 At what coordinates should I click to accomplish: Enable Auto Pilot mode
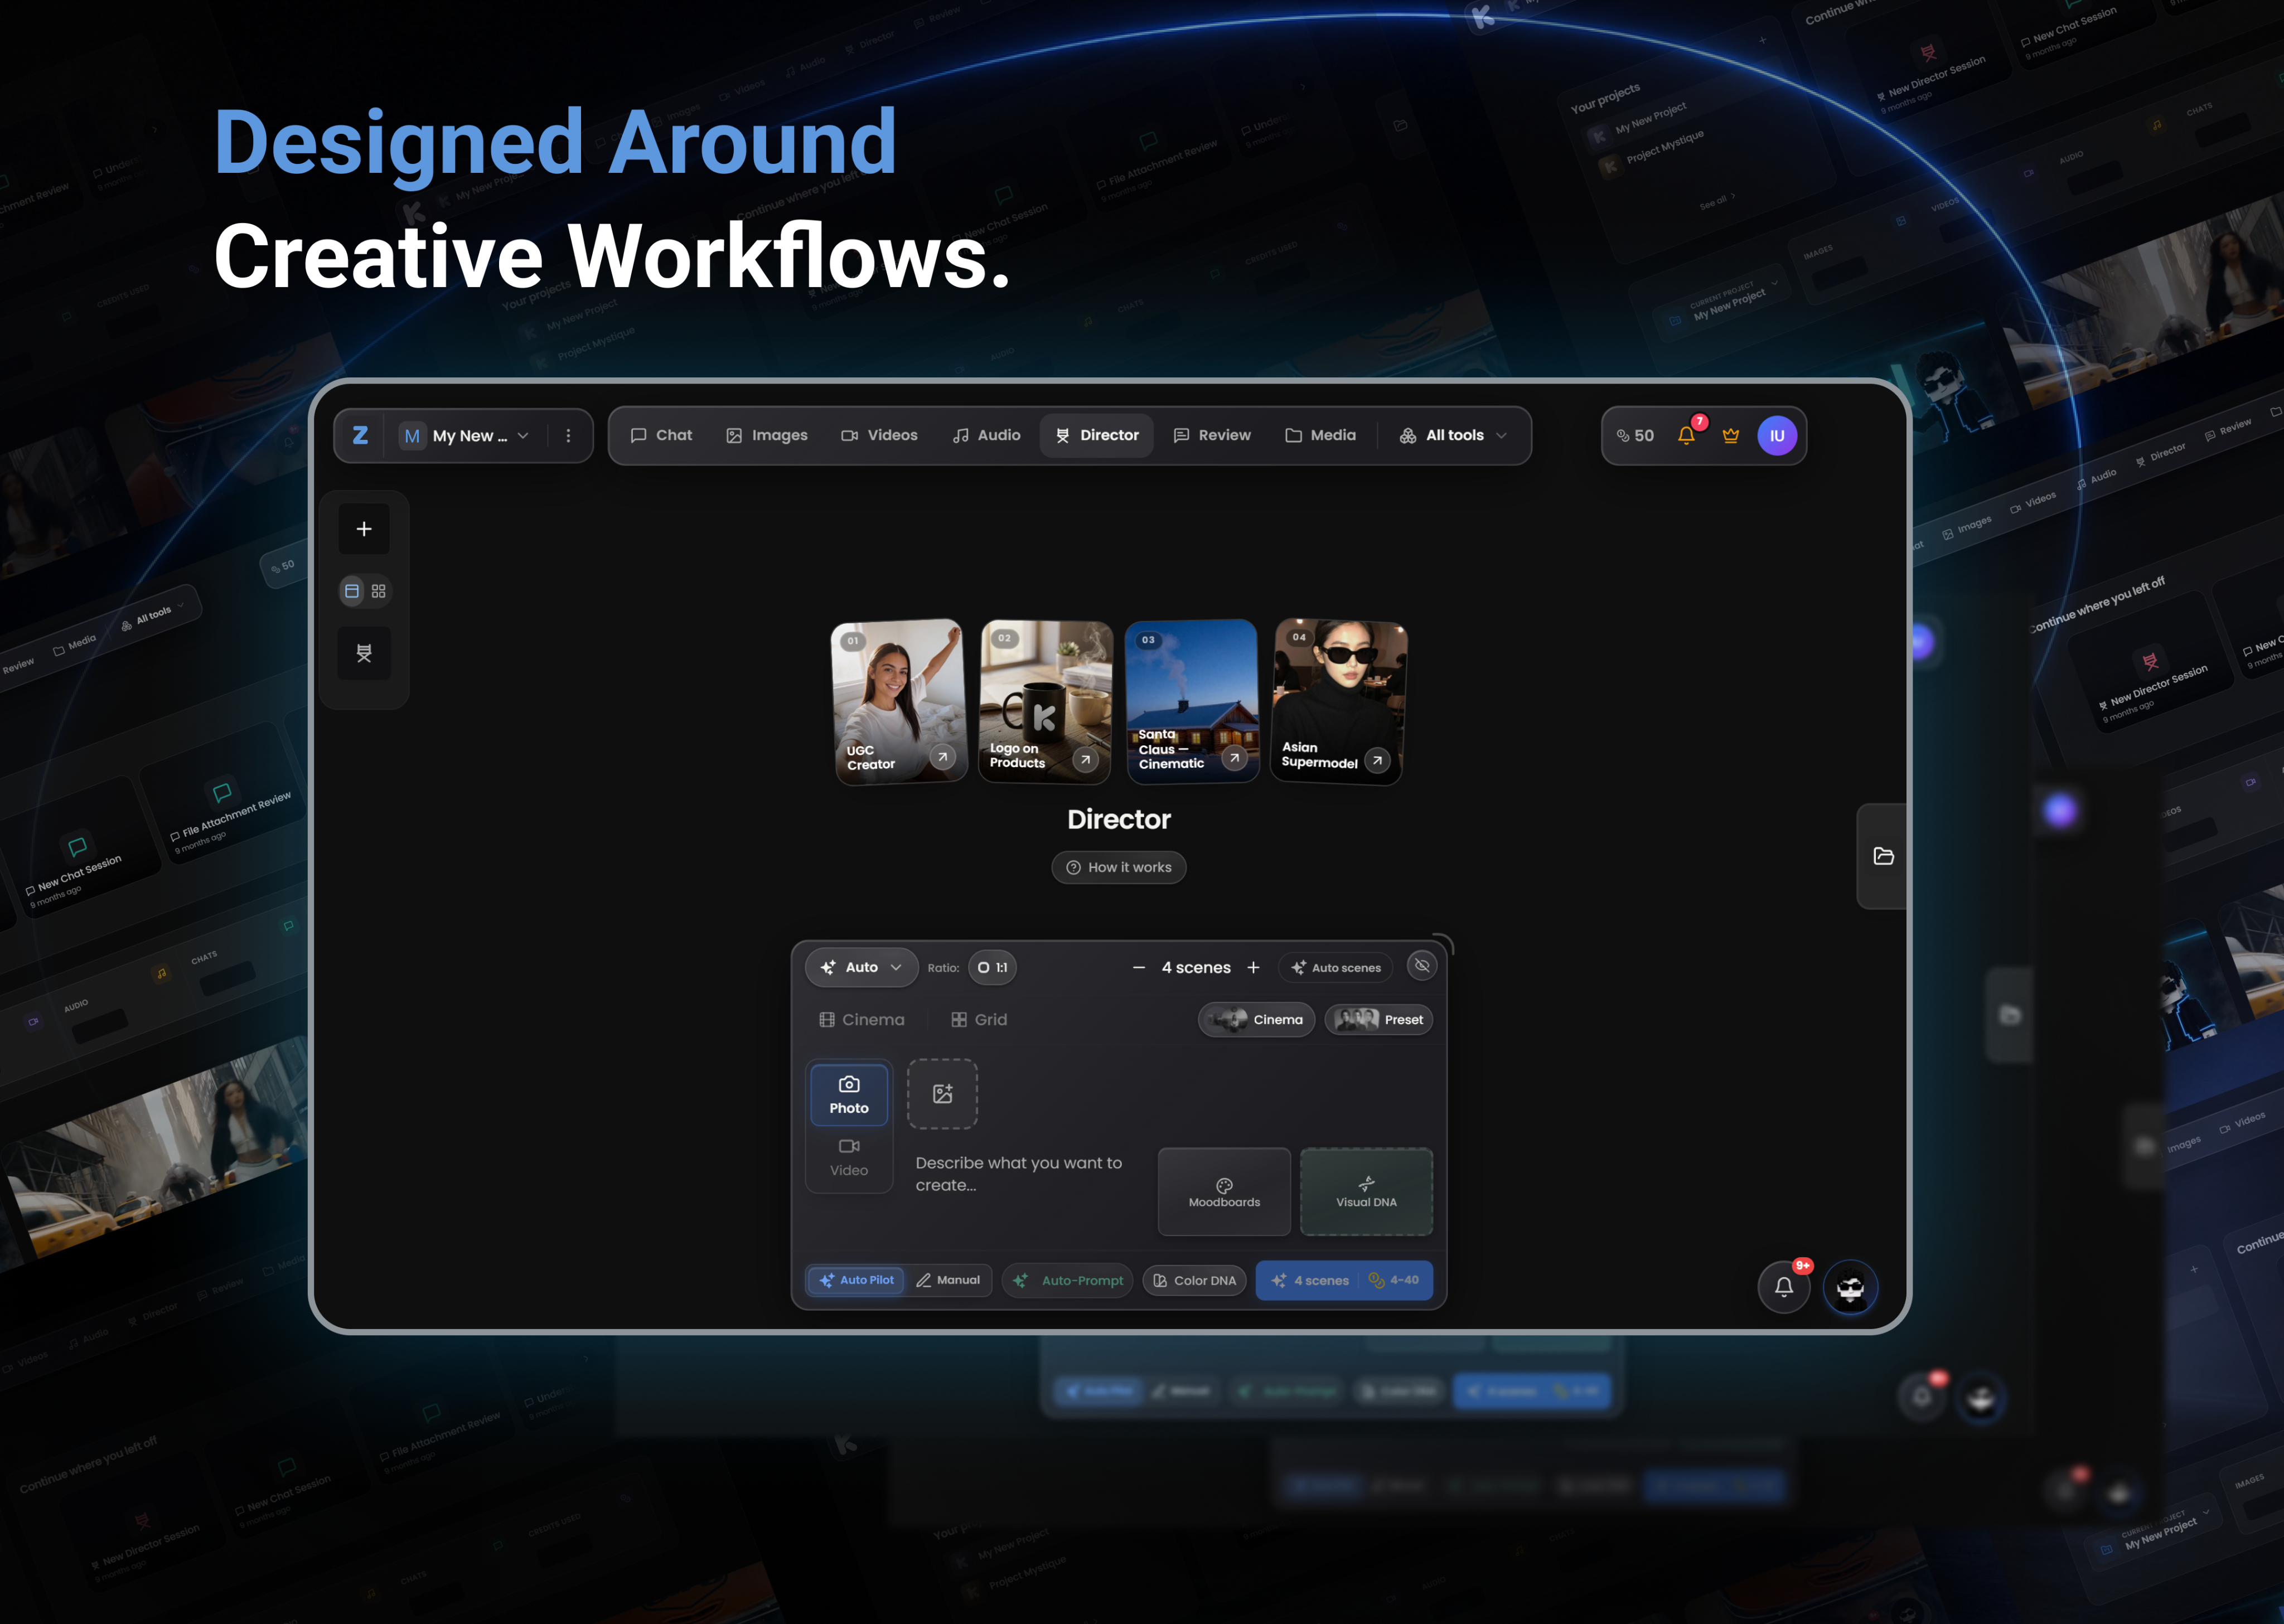click(x=856, y=1280)
